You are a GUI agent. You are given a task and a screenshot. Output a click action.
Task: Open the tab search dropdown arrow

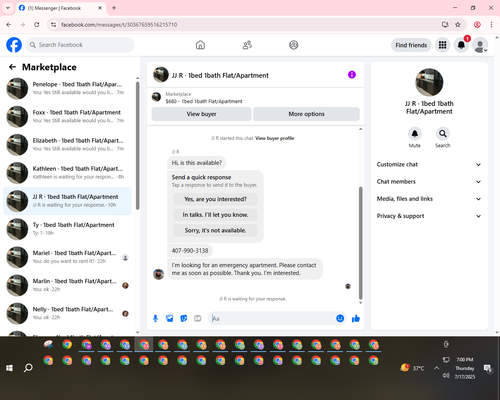8,8
